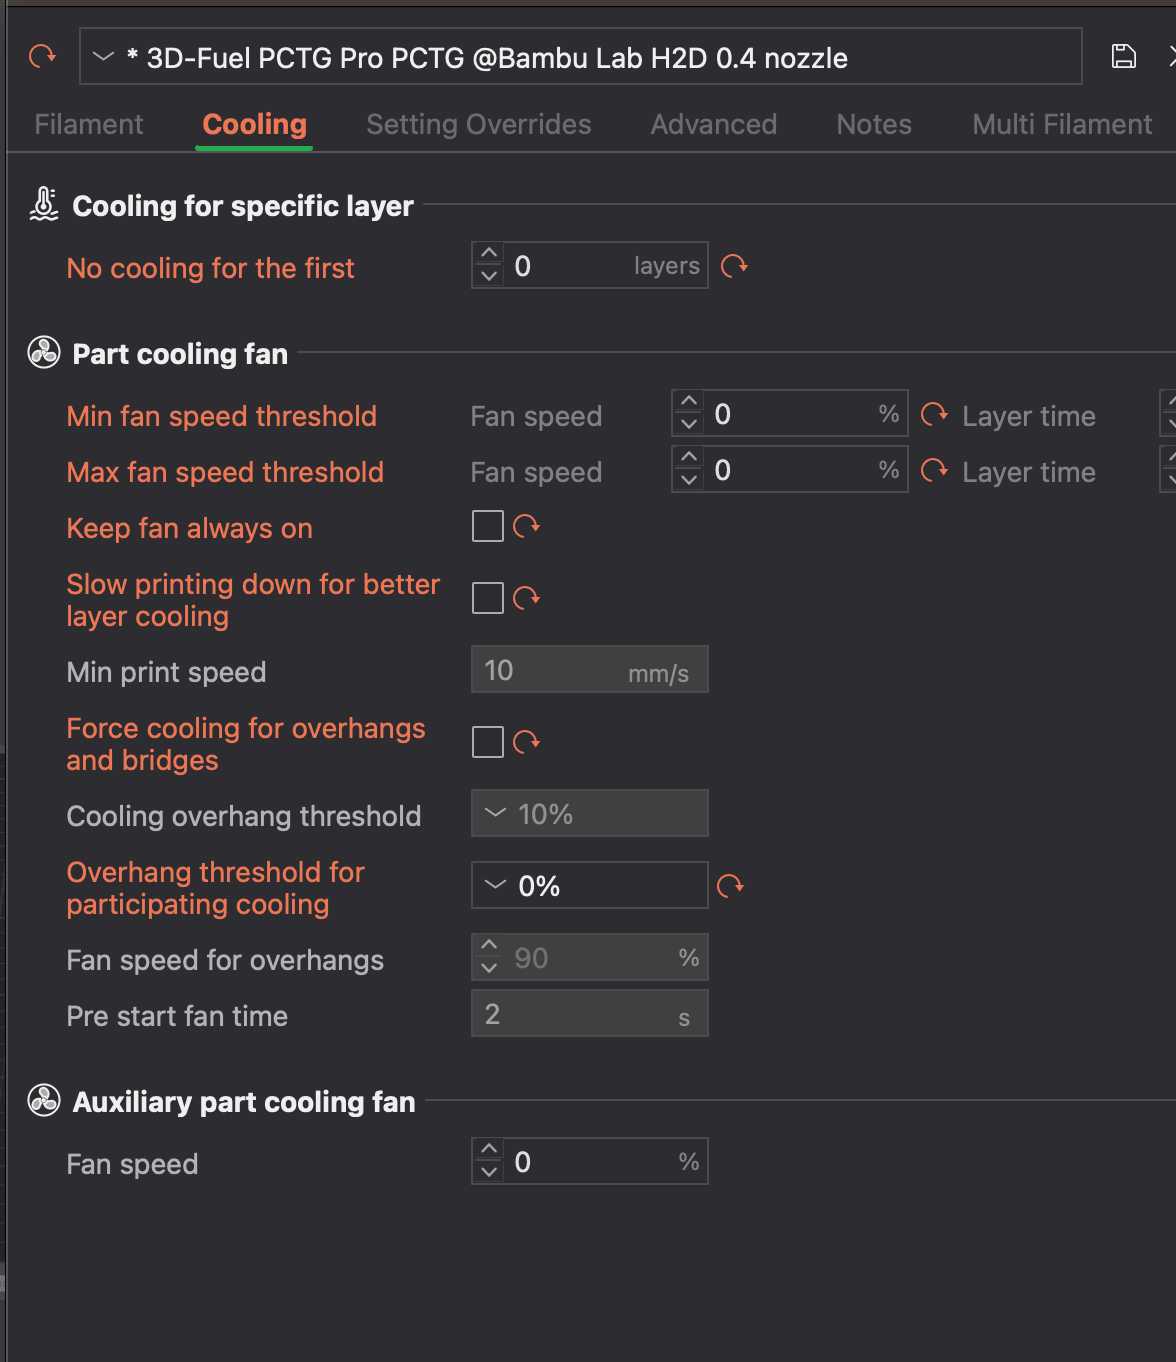Image resolution: width=1176 pixels, height=1362 pixels.
Task: Click the Min print speed field
Action: pos(590,669)
